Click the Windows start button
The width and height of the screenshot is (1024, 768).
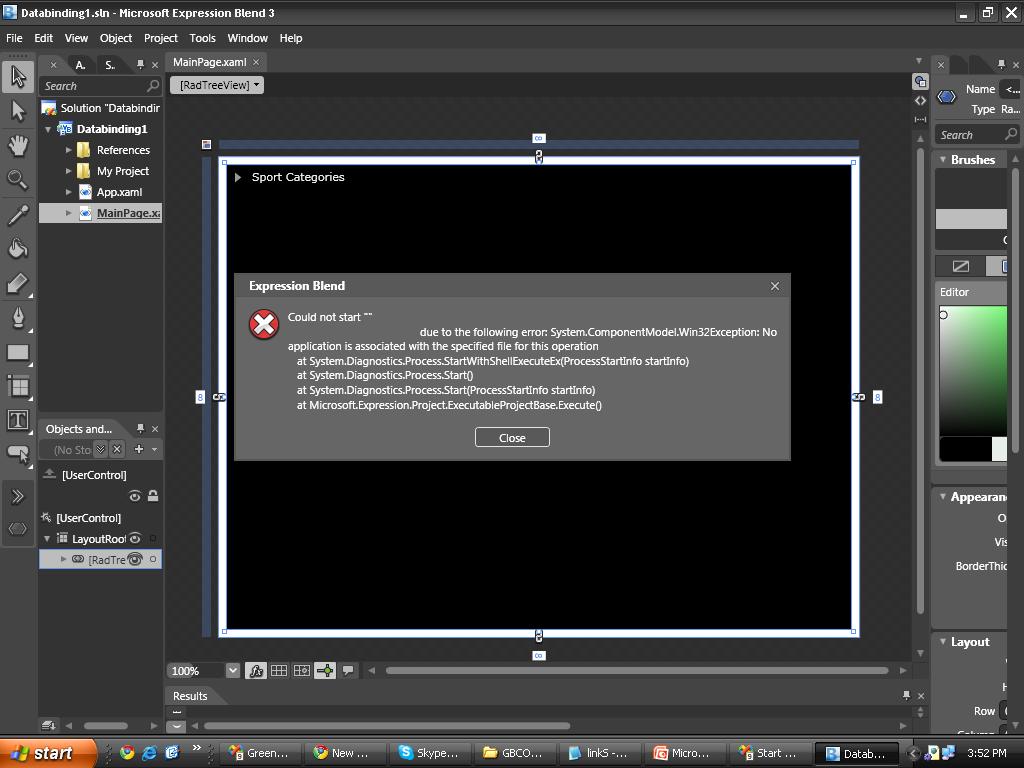coord(48,753)
